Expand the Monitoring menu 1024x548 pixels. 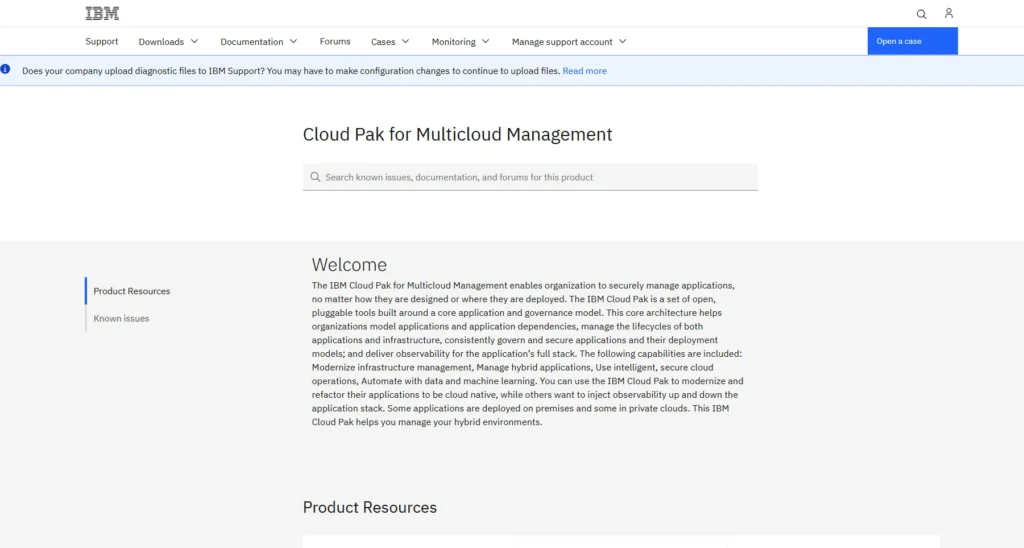(x=460, y=42)
